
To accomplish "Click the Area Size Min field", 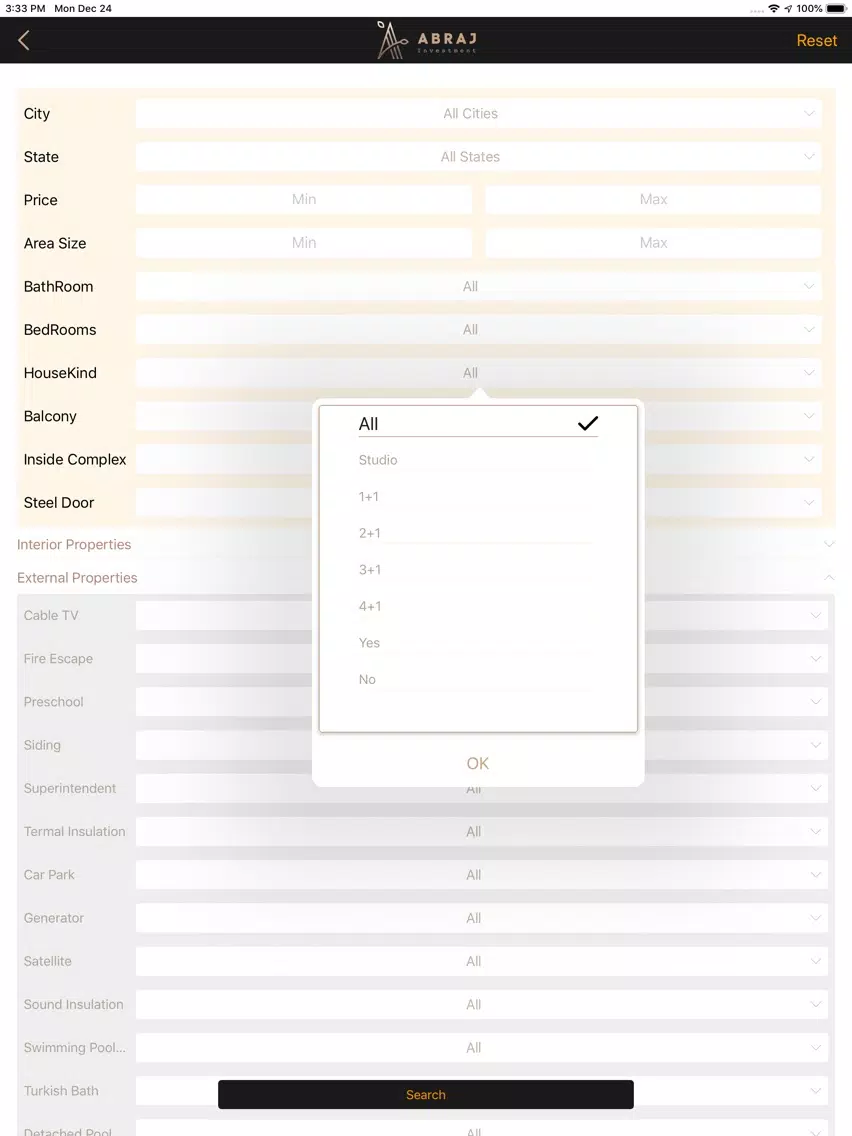I will pos(304,243).
